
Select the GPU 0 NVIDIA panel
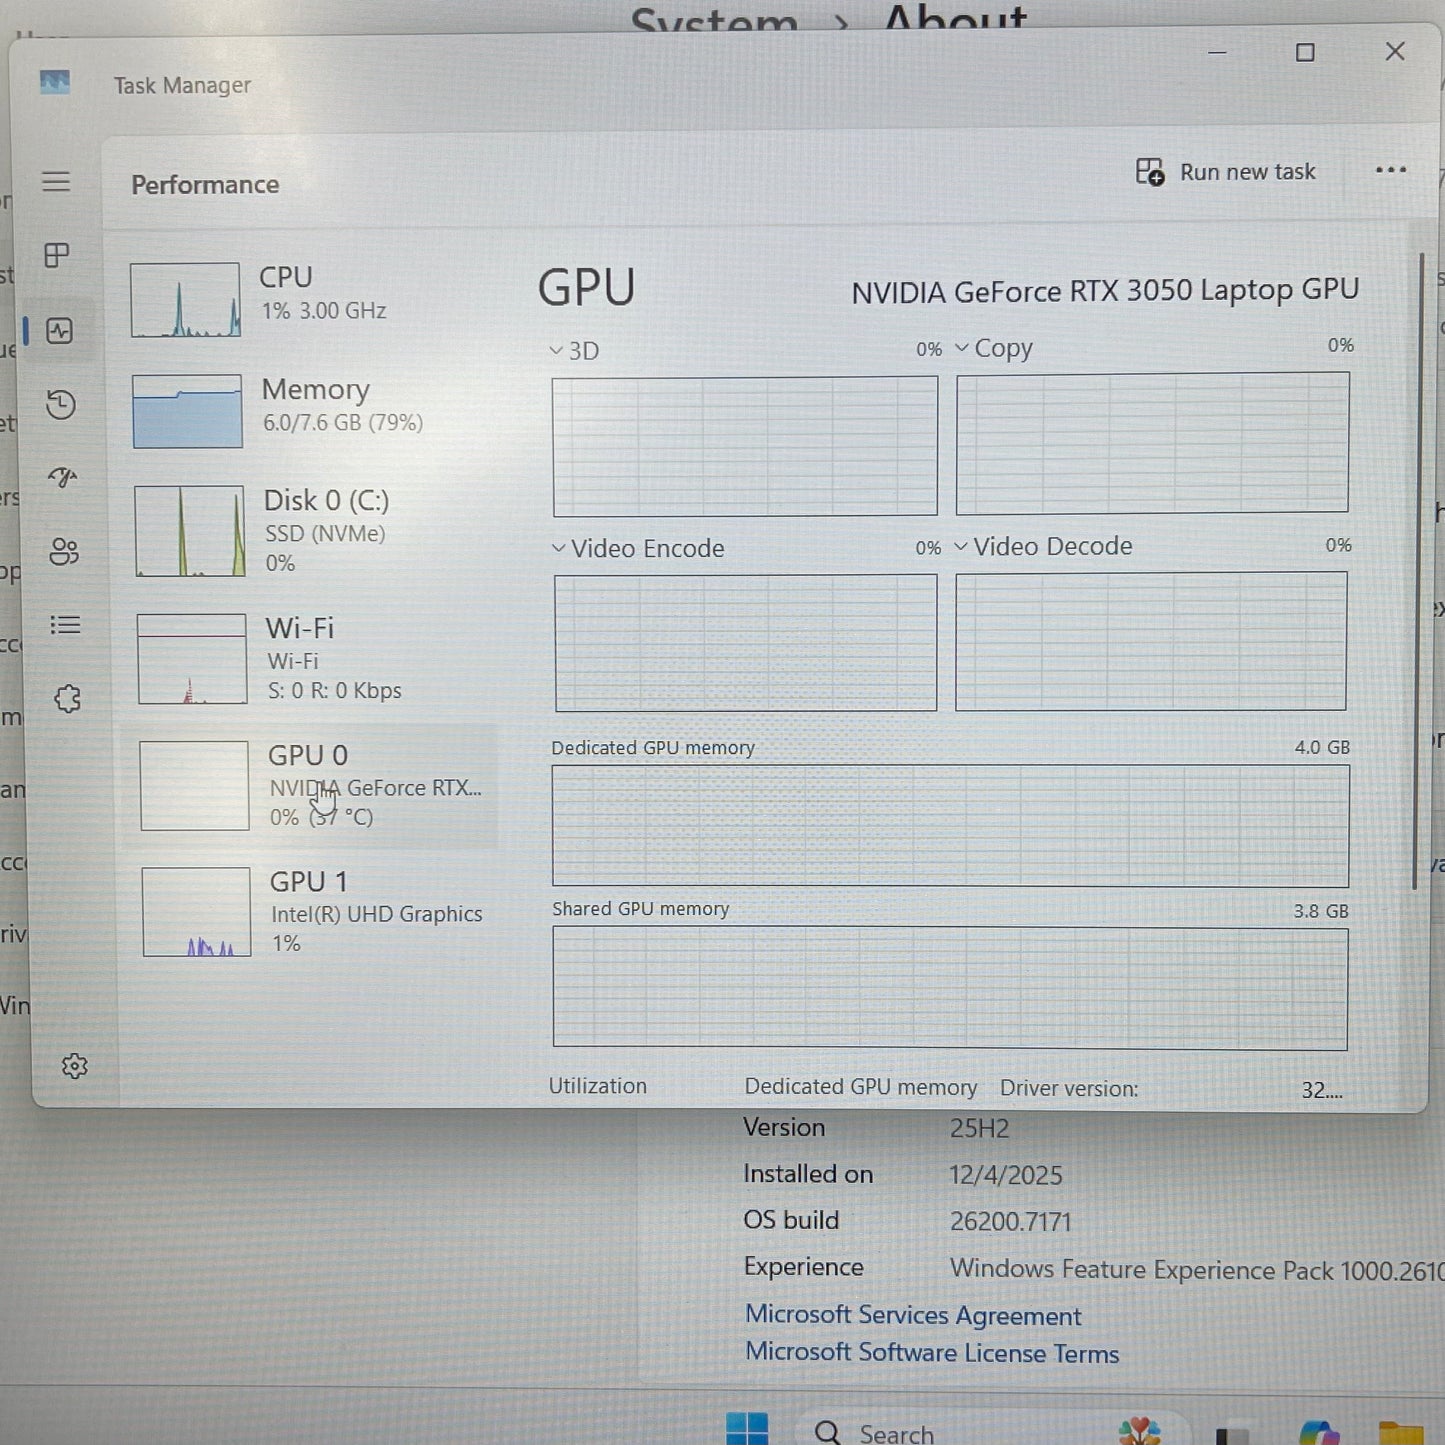point(310,785)
